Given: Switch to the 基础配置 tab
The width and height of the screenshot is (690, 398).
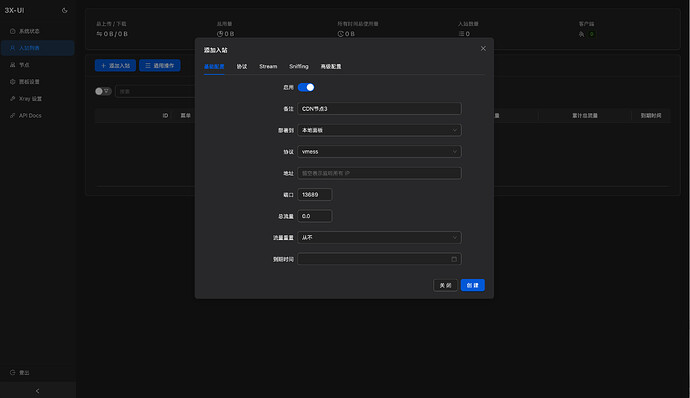Looking at the screenshot, I should (x=214, y=66).
